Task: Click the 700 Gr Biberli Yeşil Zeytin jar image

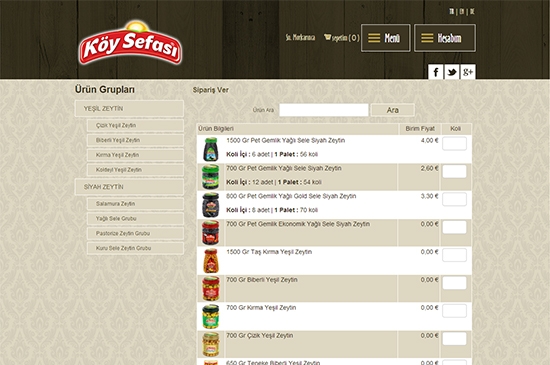Action: pyautogui.click(x=211, y=289)
